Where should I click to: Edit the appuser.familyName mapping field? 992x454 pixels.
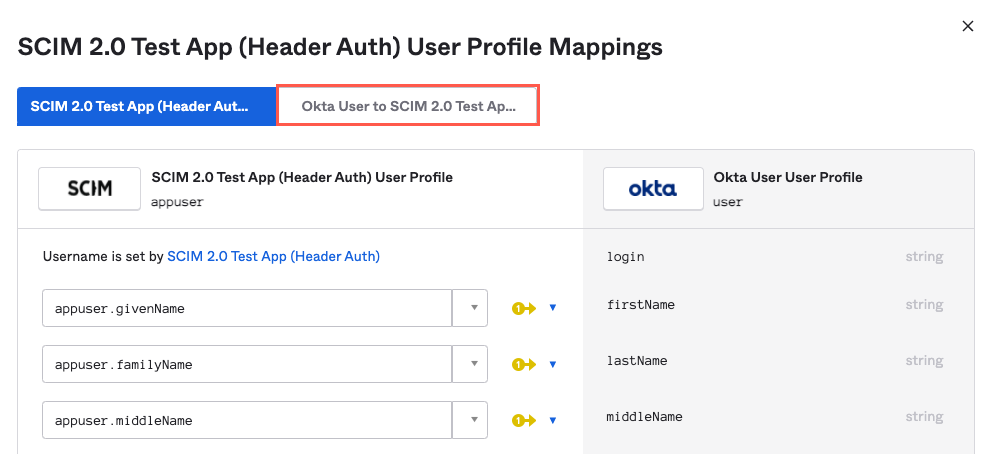(247, 364)
